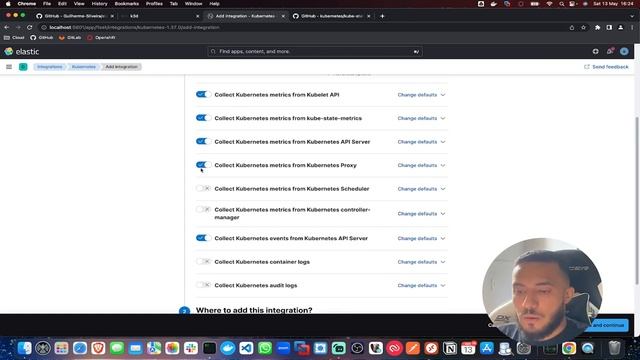Close the Add integration browser tab
This screenshot has height=360, width=640.
point(283,16)
